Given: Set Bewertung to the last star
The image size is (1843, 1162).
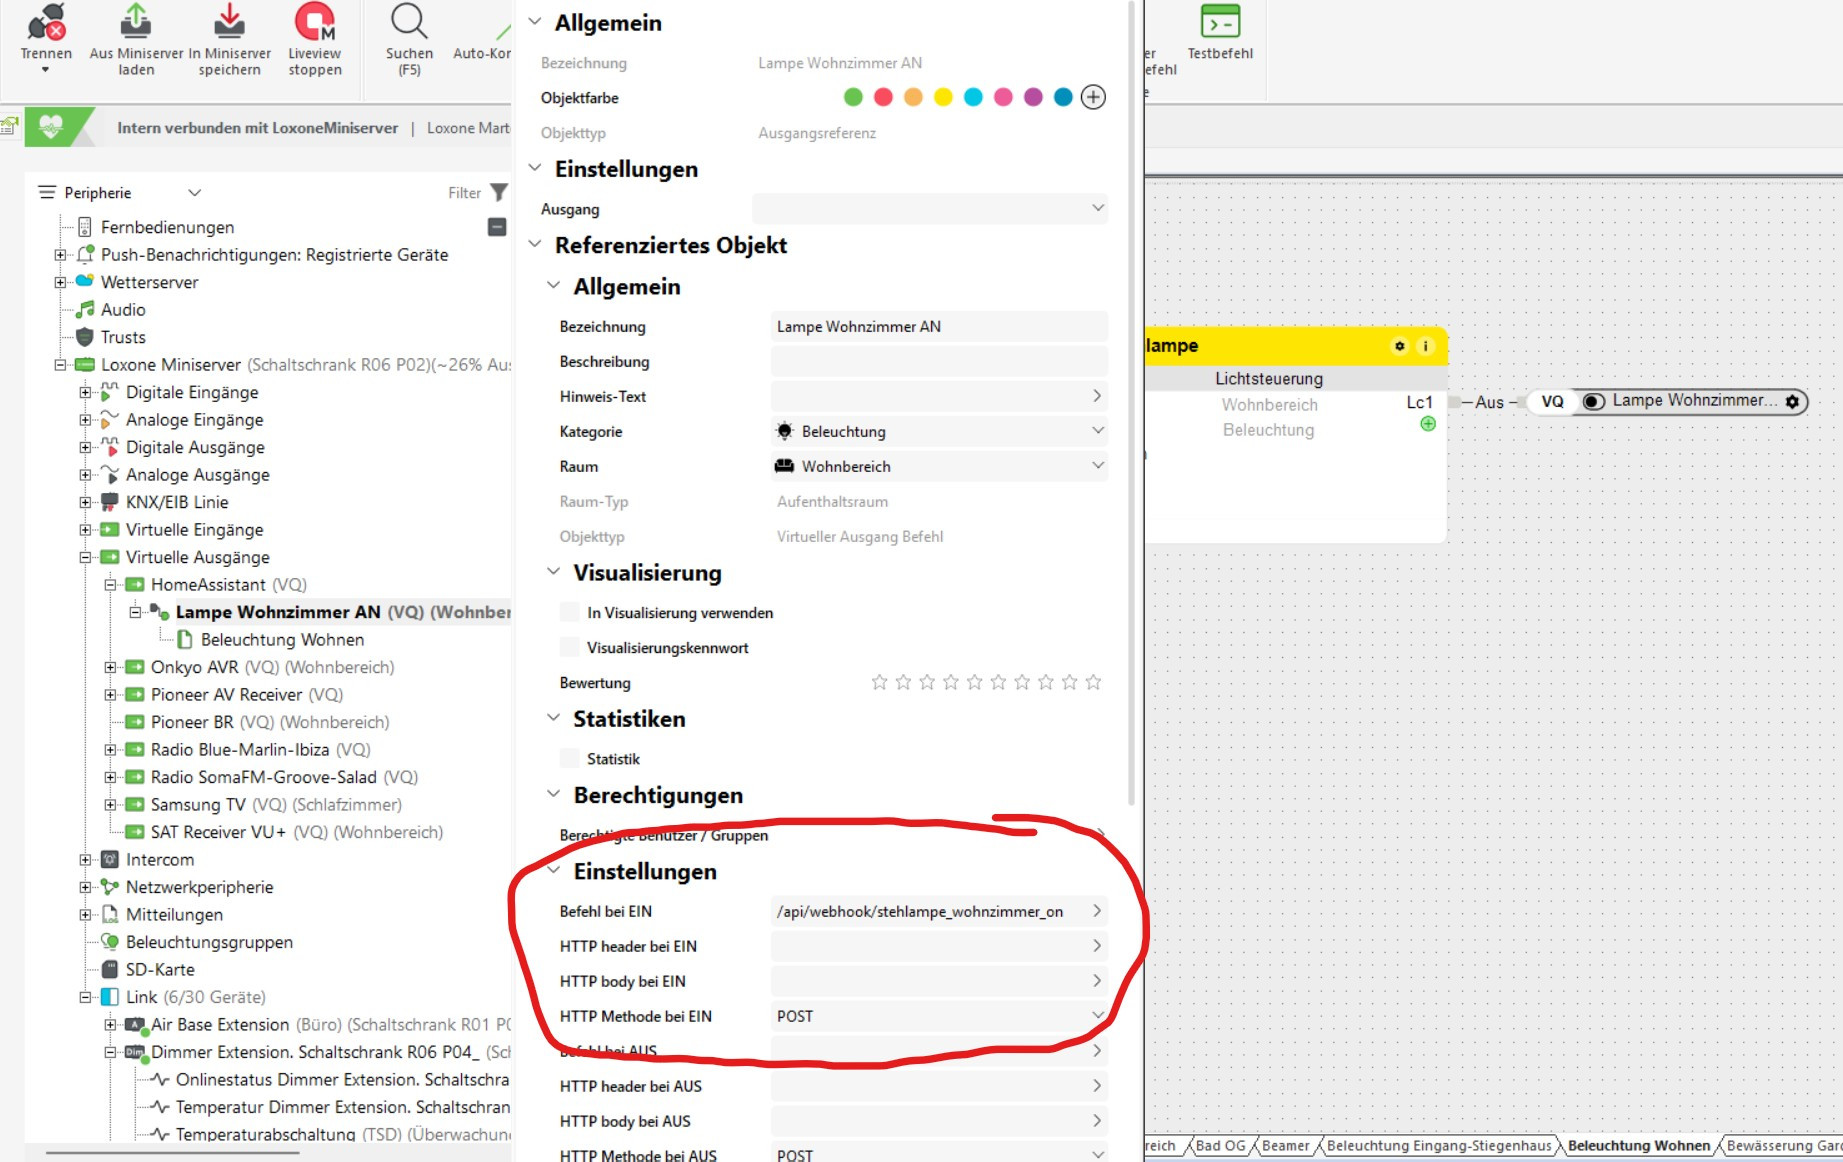Looking at the screenshot, I should [1093, 682].
